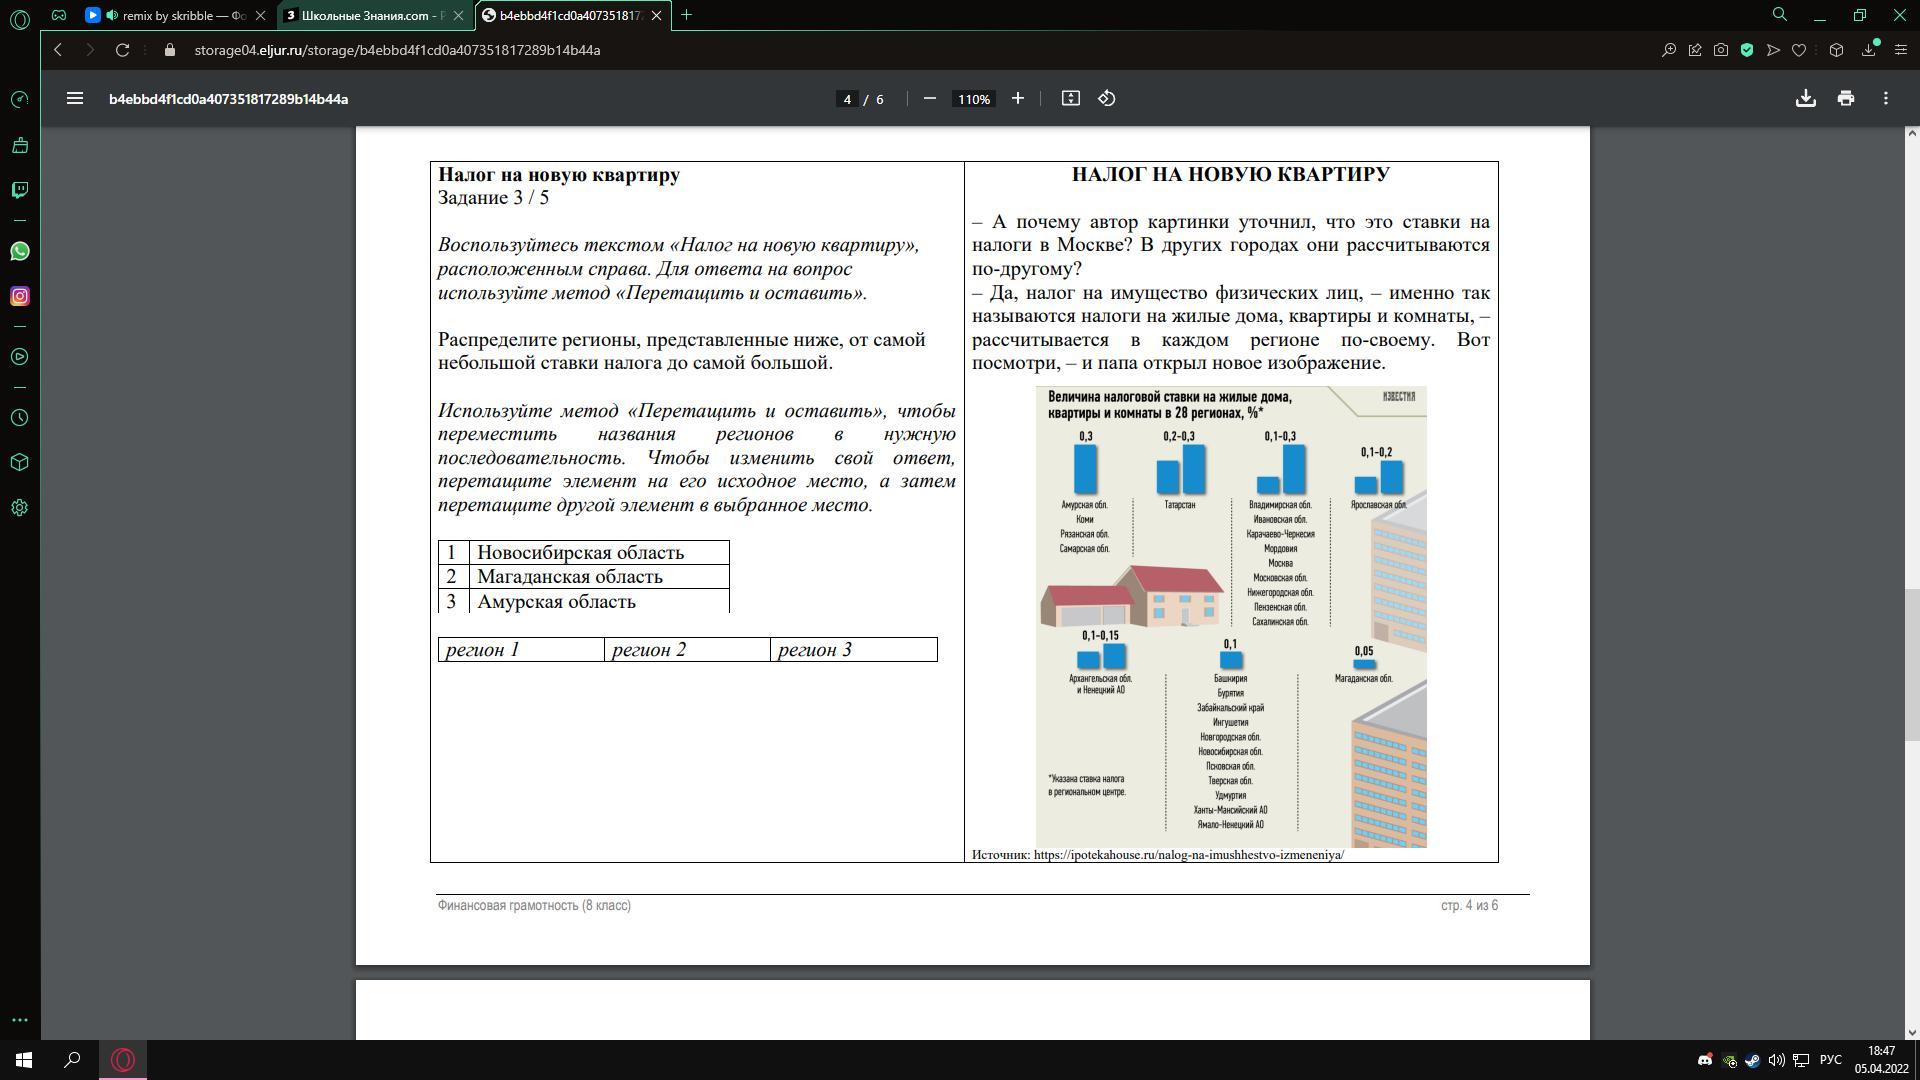
Task: Rotate PDF counterclockwise
Action: pyautogui.click(x=1107, y=98)
